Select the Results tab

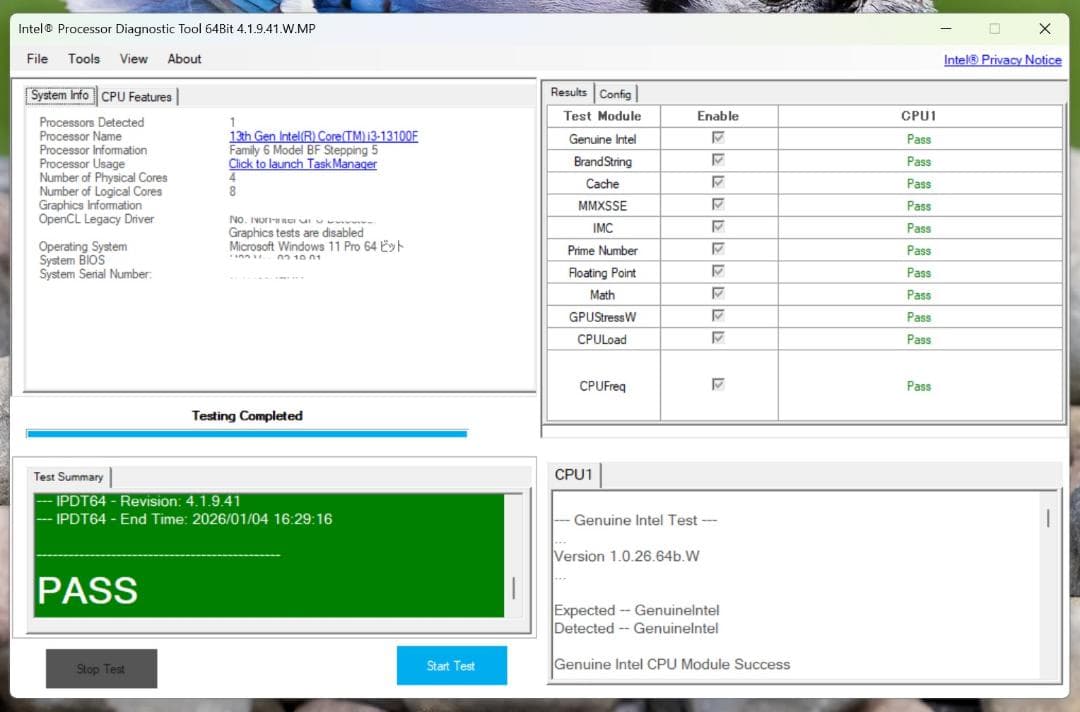pyautogui.click(x=568, y=92)
